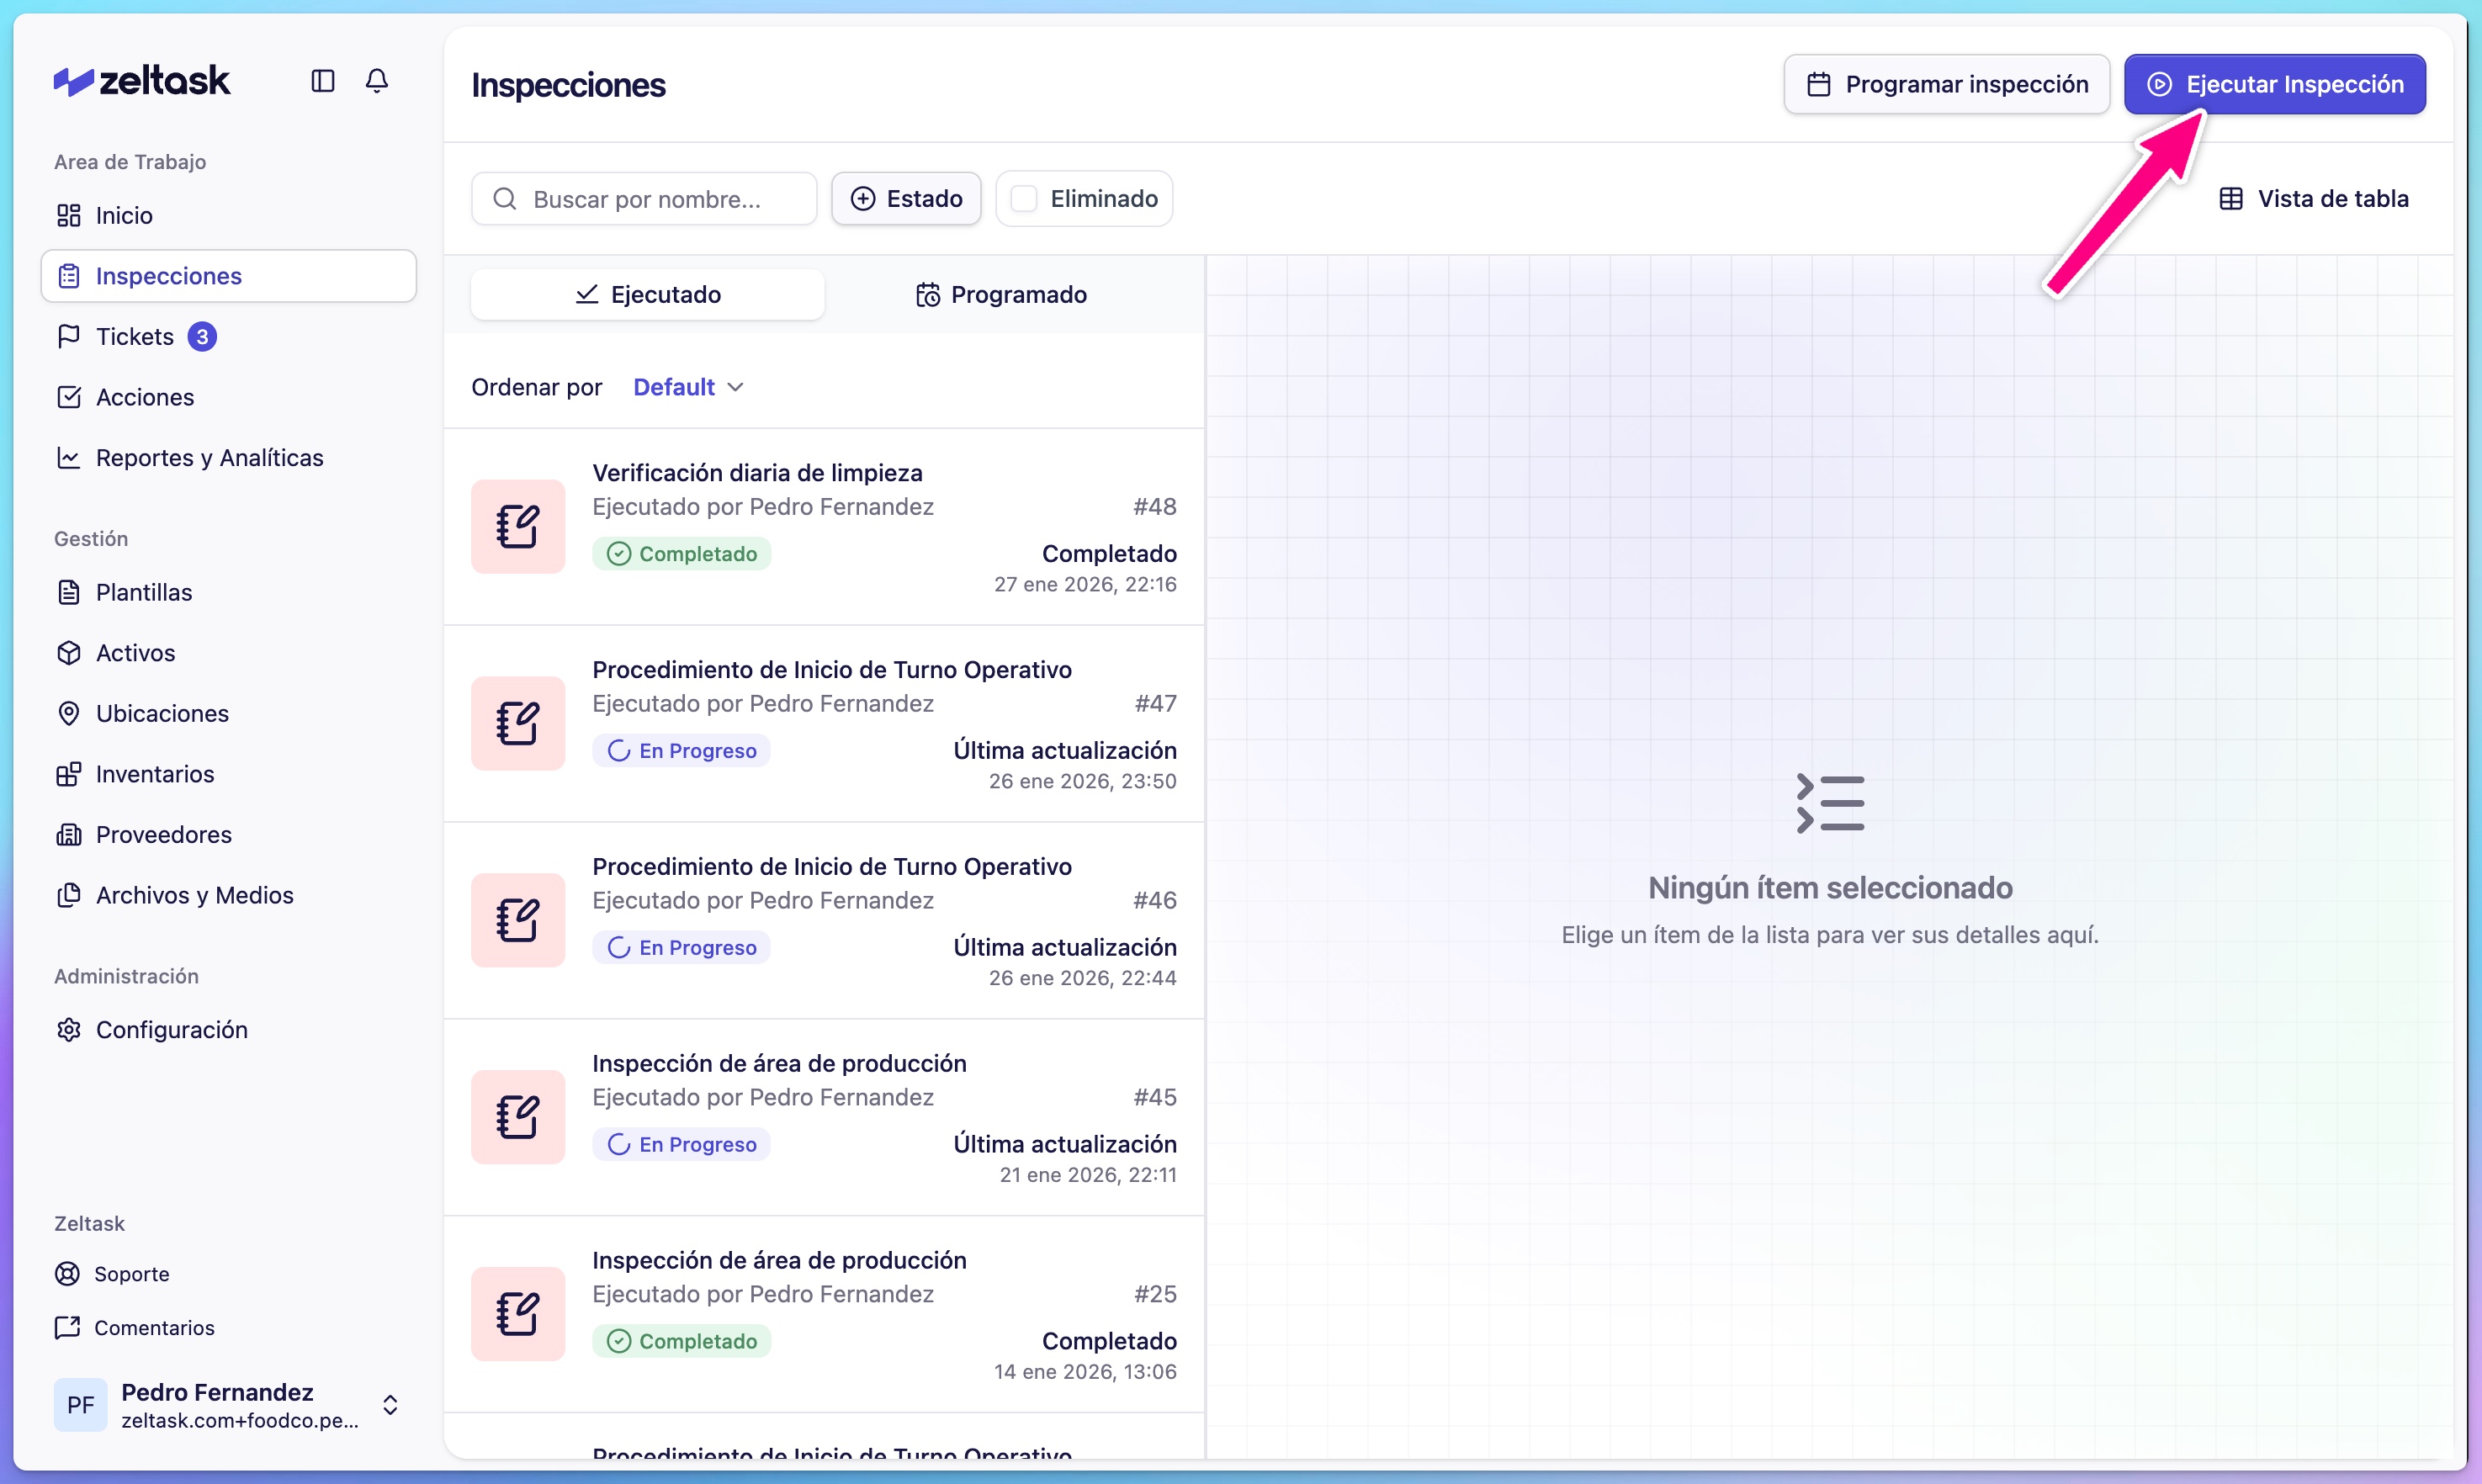2482x1484 pixels.
Task: Expand the Pedro Fernandez account switcher
Action: [x=390, y=1404]
